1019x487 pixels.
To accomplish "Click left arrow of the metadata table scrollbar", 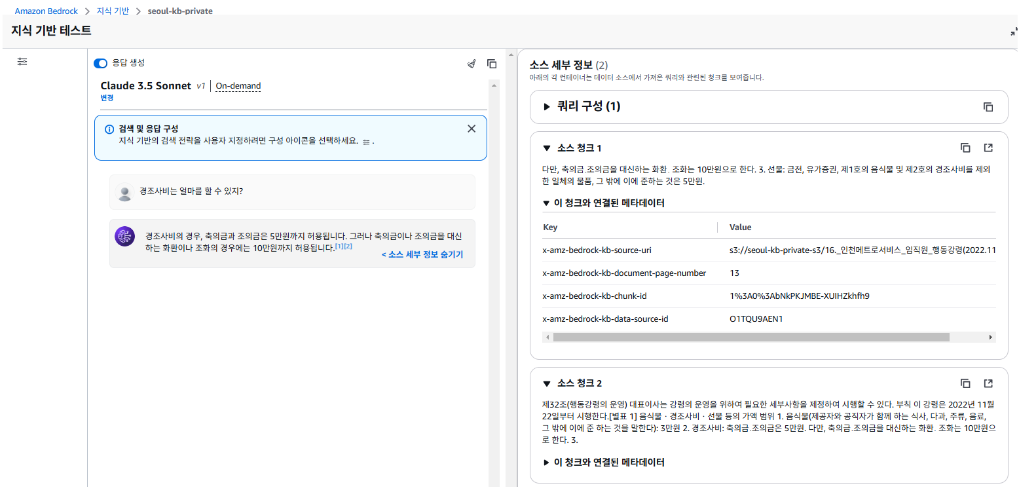I will pos(547,337).
